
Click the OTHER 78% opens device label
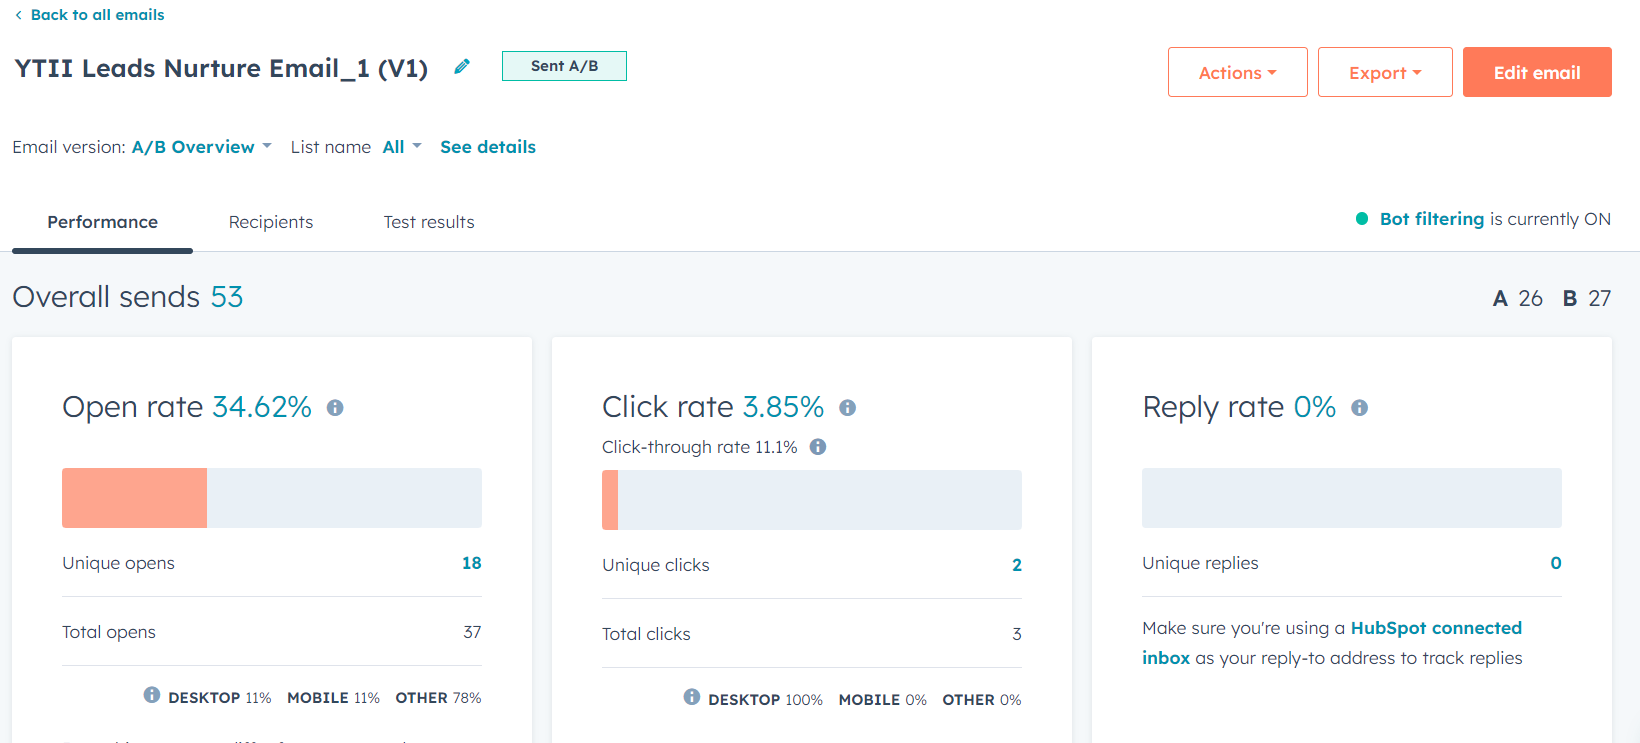point(438,698)
